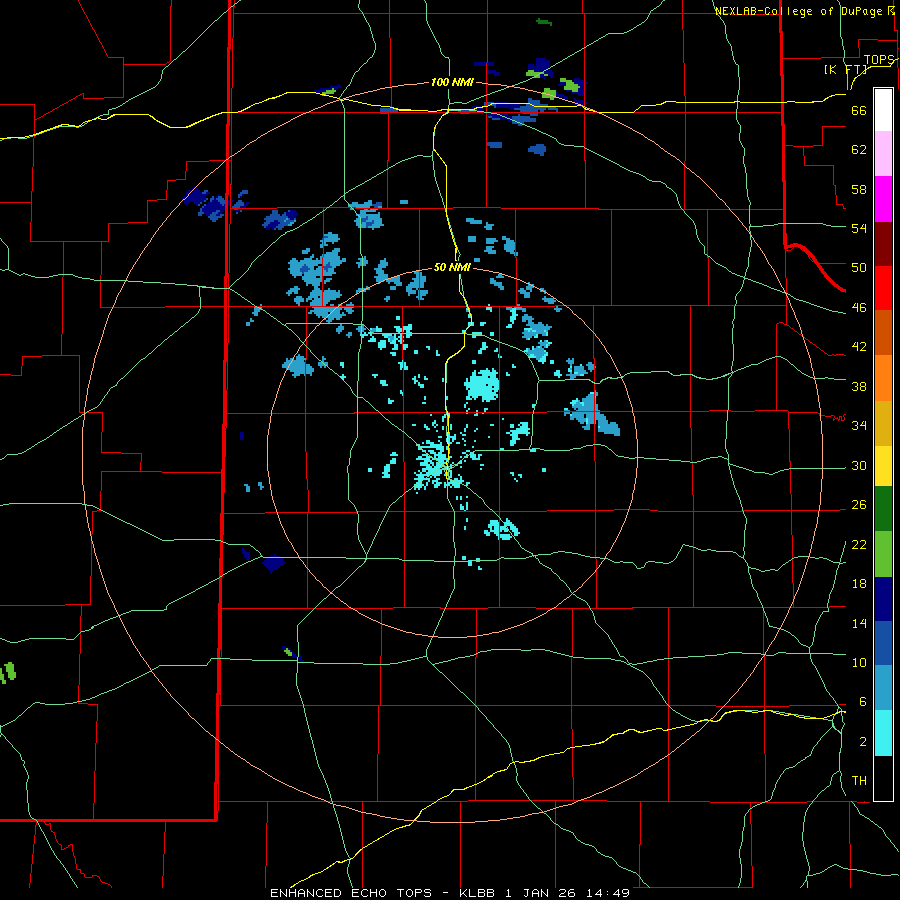The height and width of the screenshot is (900, 900).
Task: Click legend value "54"
Action: [x=859, y=228]
